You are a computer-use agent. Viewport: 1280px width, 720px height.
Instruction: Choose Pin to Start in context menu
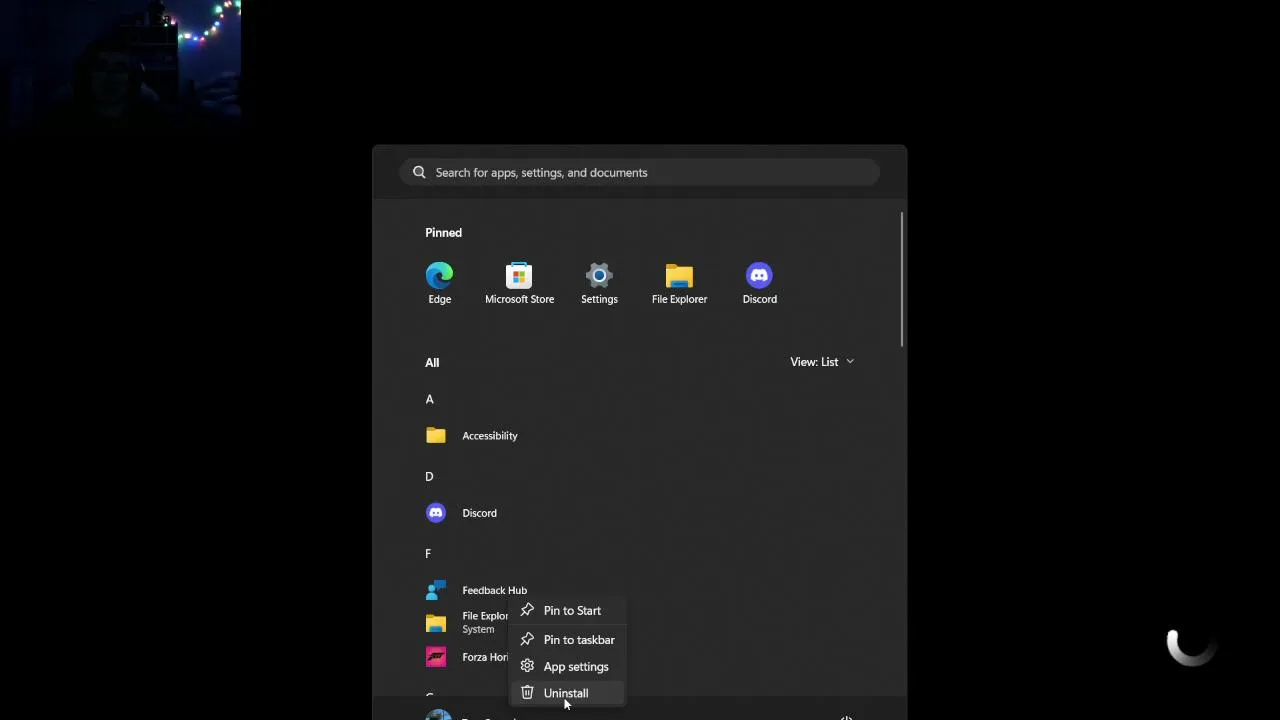568,610
